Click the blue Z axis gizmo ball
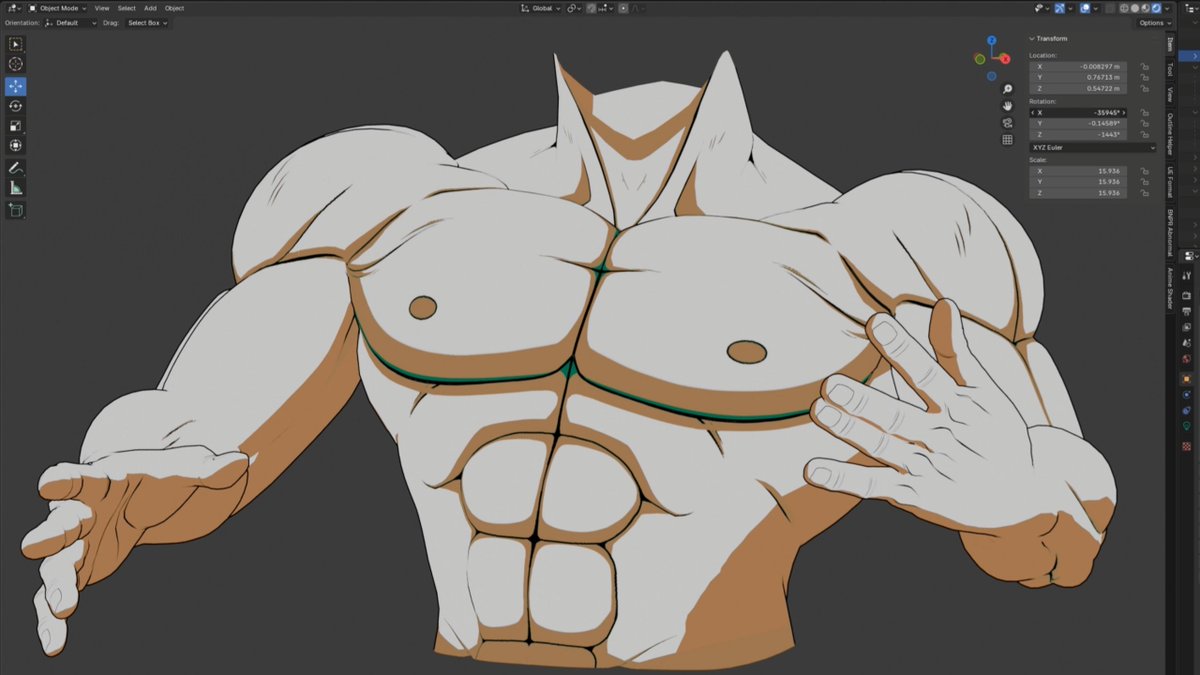 [x=991, y=41]
